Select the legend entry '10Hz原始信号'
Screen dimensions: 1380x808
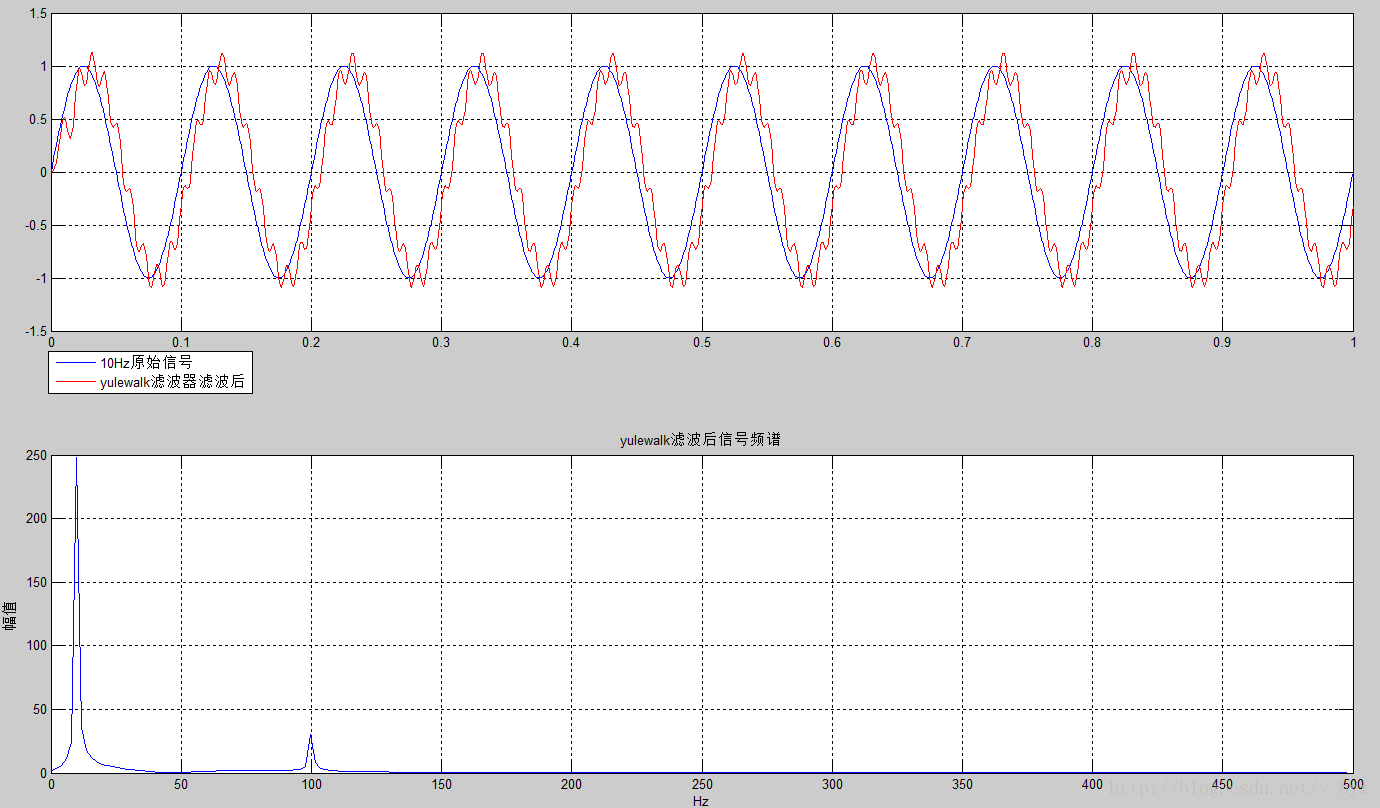click(145, 363)
